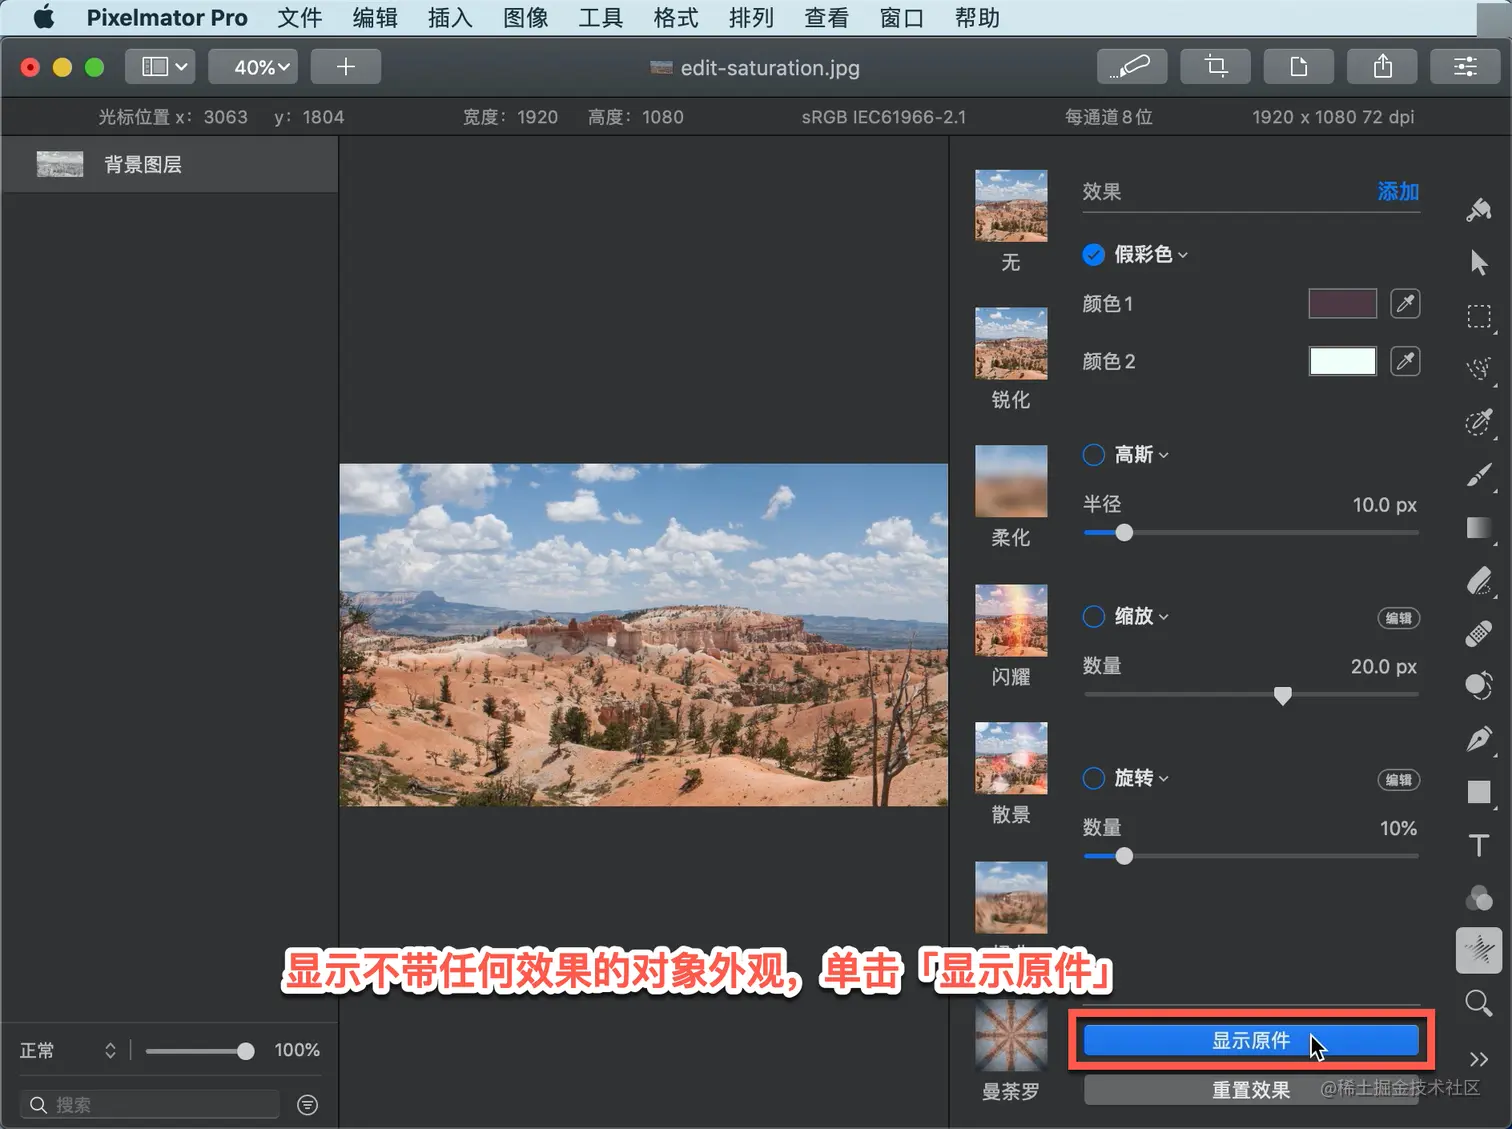The width and height of the screenshot is (1512, 1129).
Task: Enable the 旋转 effect checkbox
Action: [1094, 778]
